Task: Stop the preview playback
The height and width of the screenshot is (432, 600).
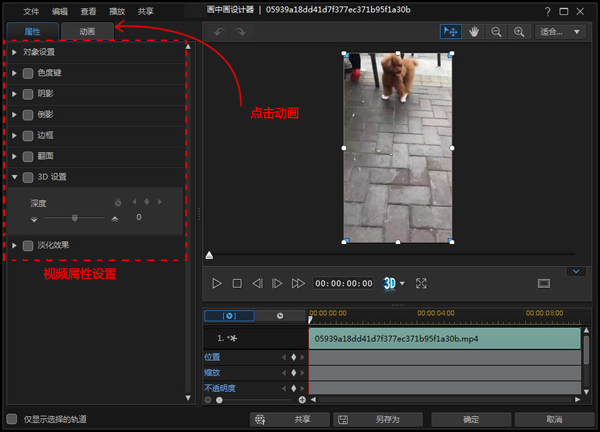Action: click(x=237, y=284)
